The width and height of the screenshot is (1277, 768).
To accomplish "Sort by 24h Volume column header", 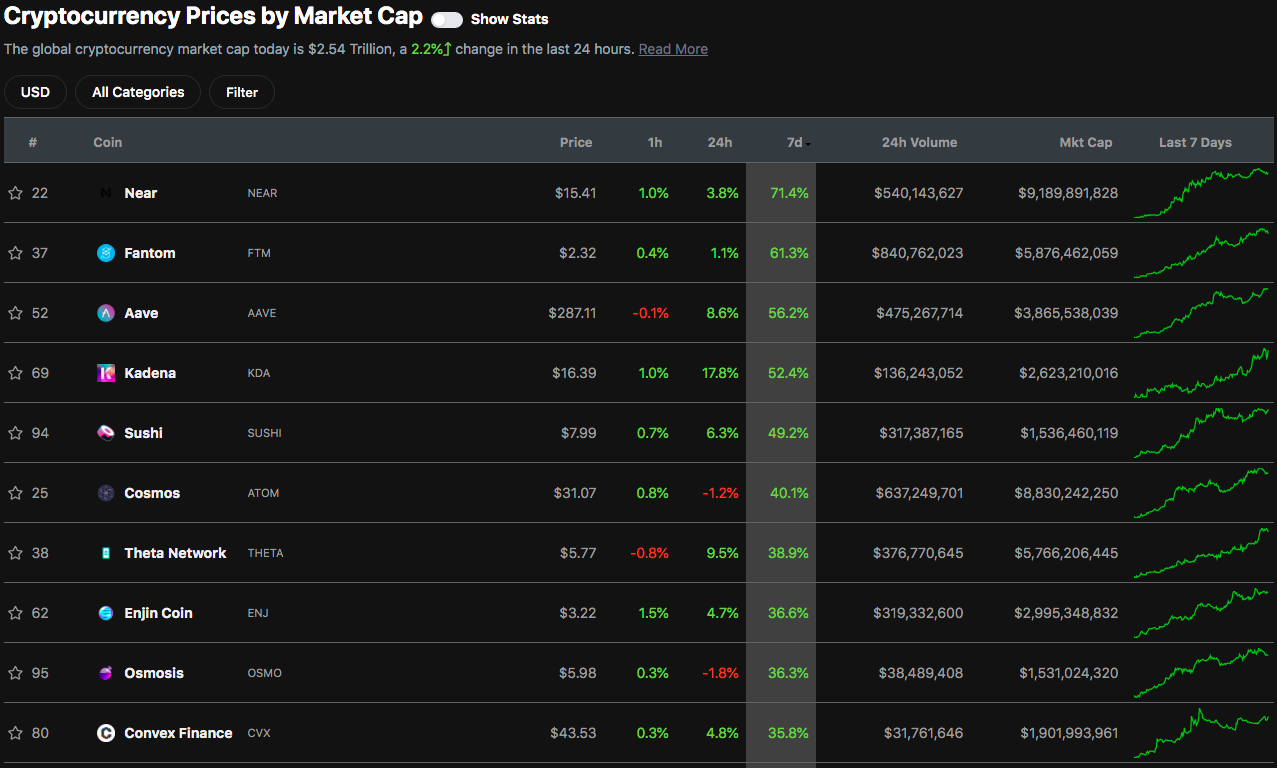I will pos(919,142).
